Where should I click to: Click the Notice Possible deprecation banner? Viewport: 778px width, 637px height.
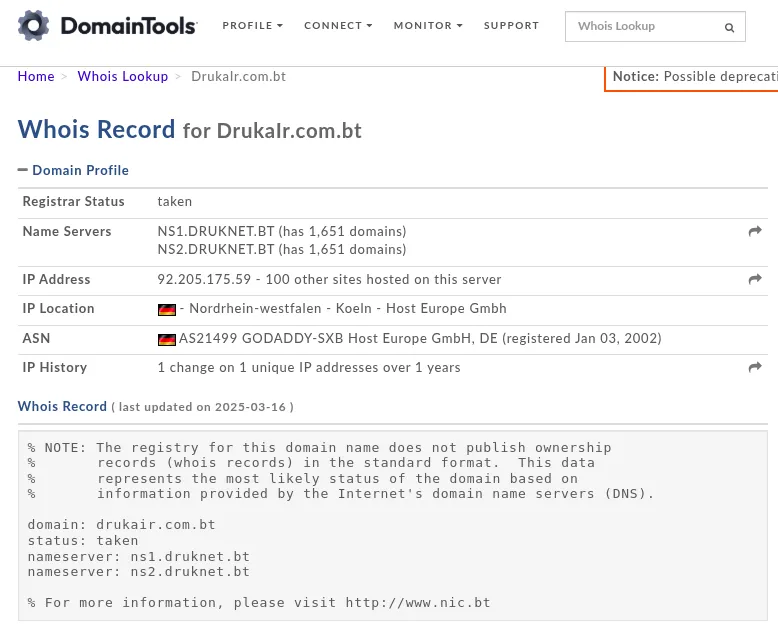(x=691, y=78)
